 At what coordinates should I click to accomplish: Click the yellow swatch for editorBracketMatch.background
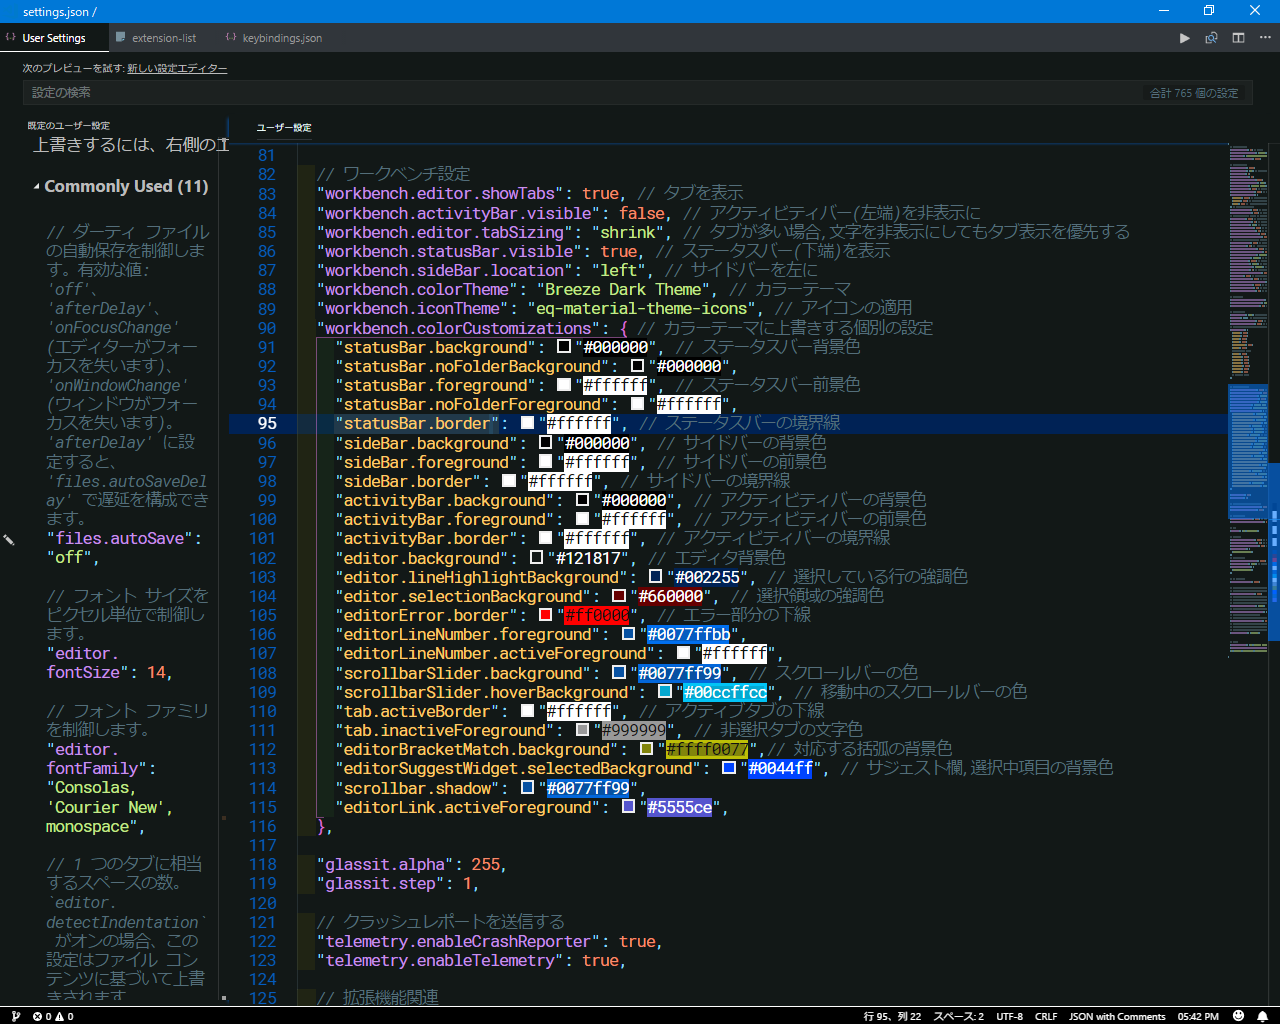pos(648,748)
